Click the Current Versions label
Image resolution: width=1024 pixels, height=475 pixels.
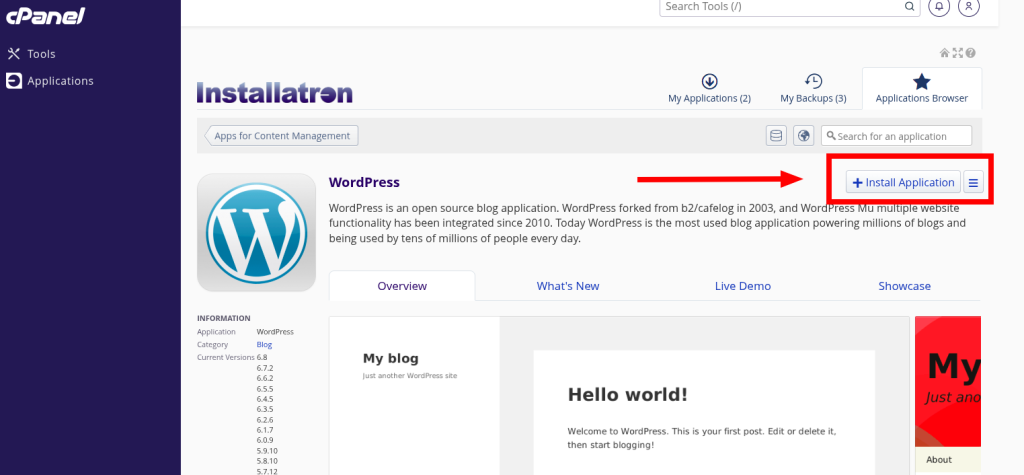pos(225,357)
